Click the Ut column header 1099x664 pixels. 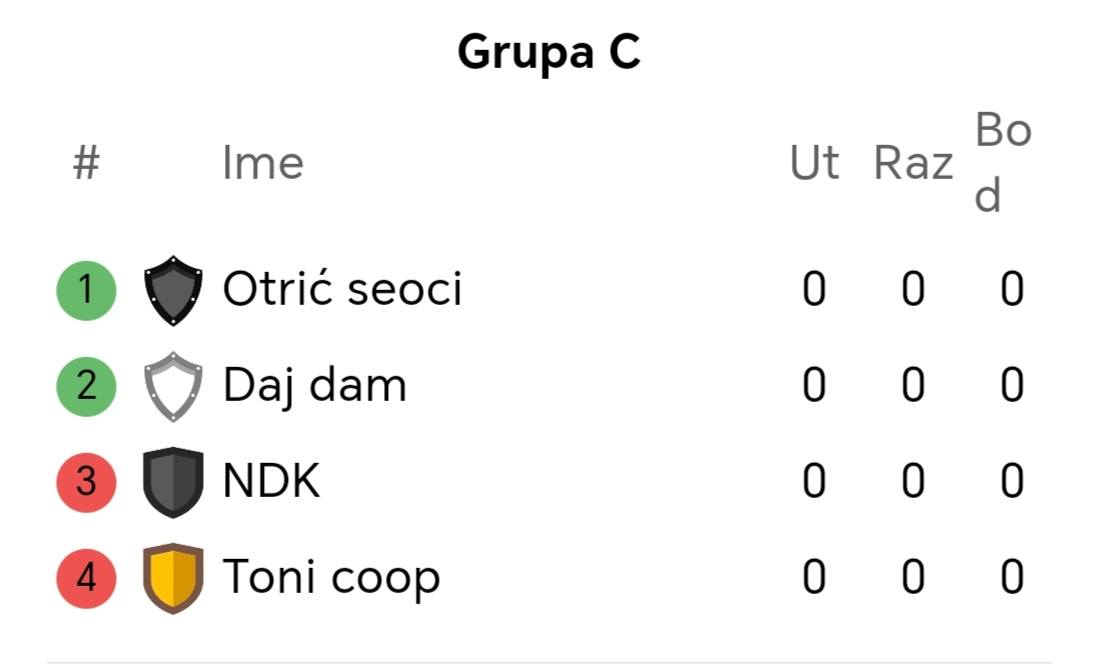tap(814, 163)
